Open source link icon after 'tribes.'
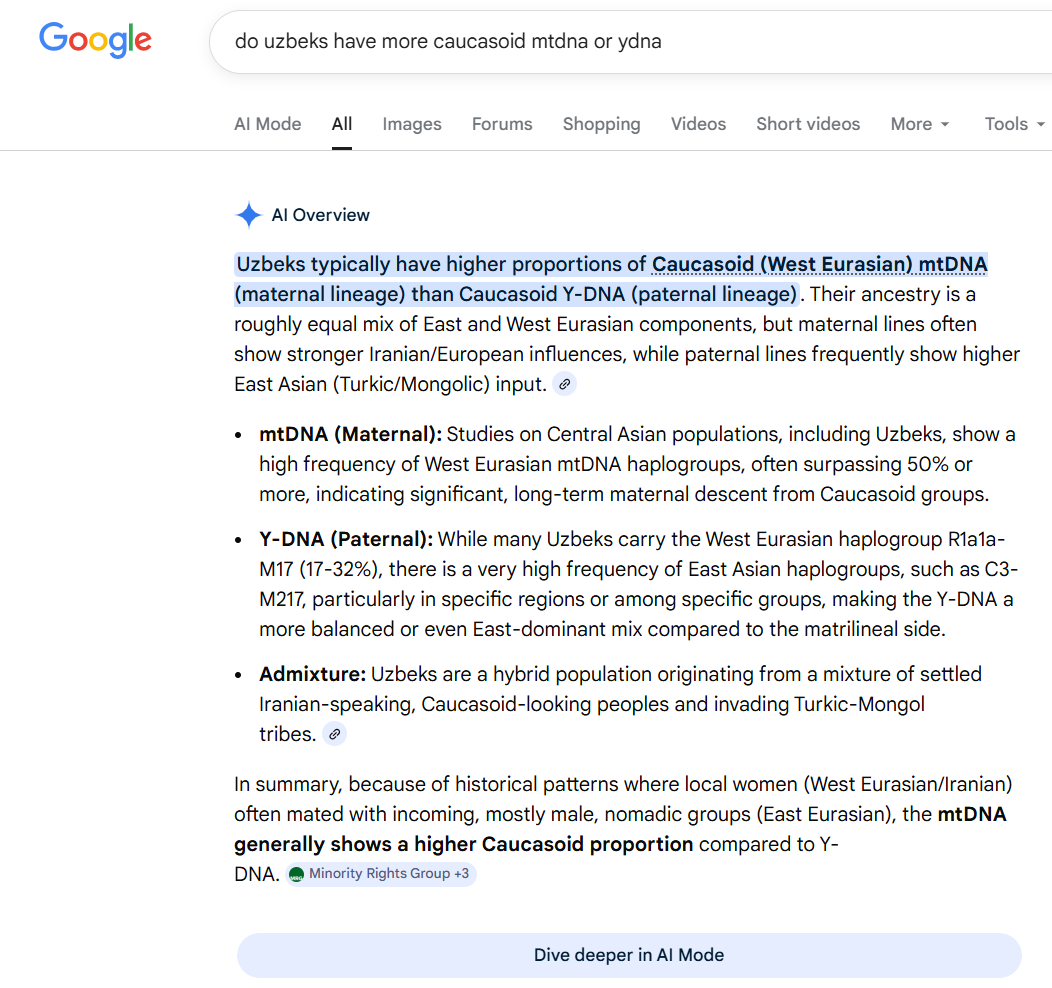1052x988 pixels. (334, 734)
